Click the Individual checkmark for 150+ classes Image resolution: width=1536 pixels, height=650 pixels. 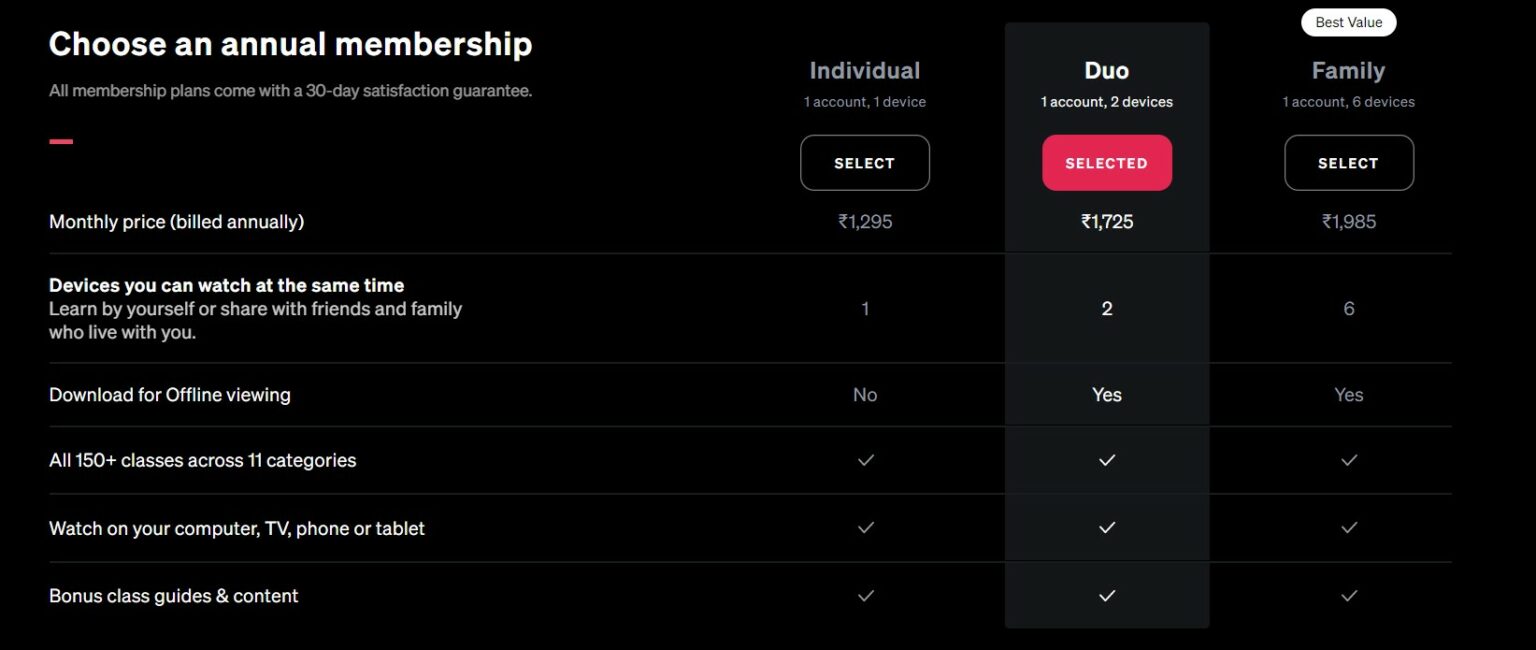pyautogui.click(x=865, y=460)
